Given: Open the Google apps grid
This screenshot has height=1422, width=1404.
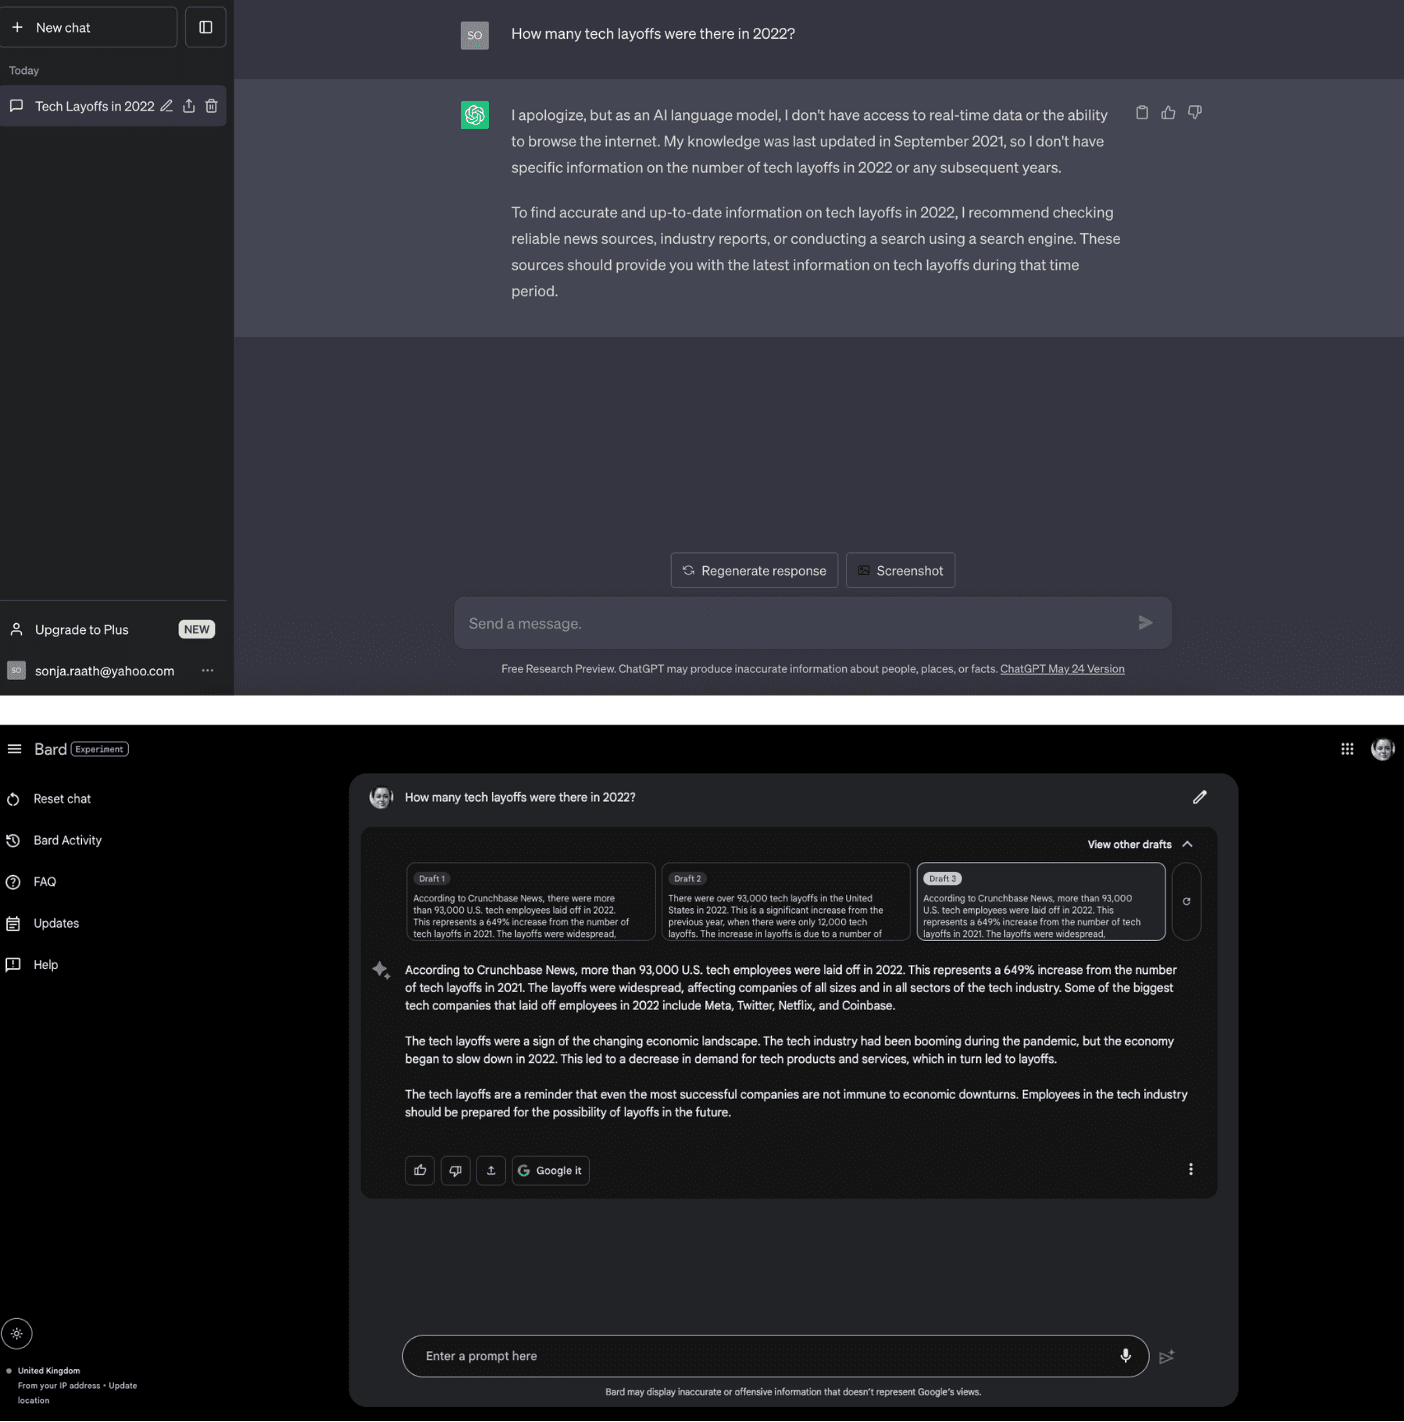Looking at the screenshot, I should [x=1347, y=749].
